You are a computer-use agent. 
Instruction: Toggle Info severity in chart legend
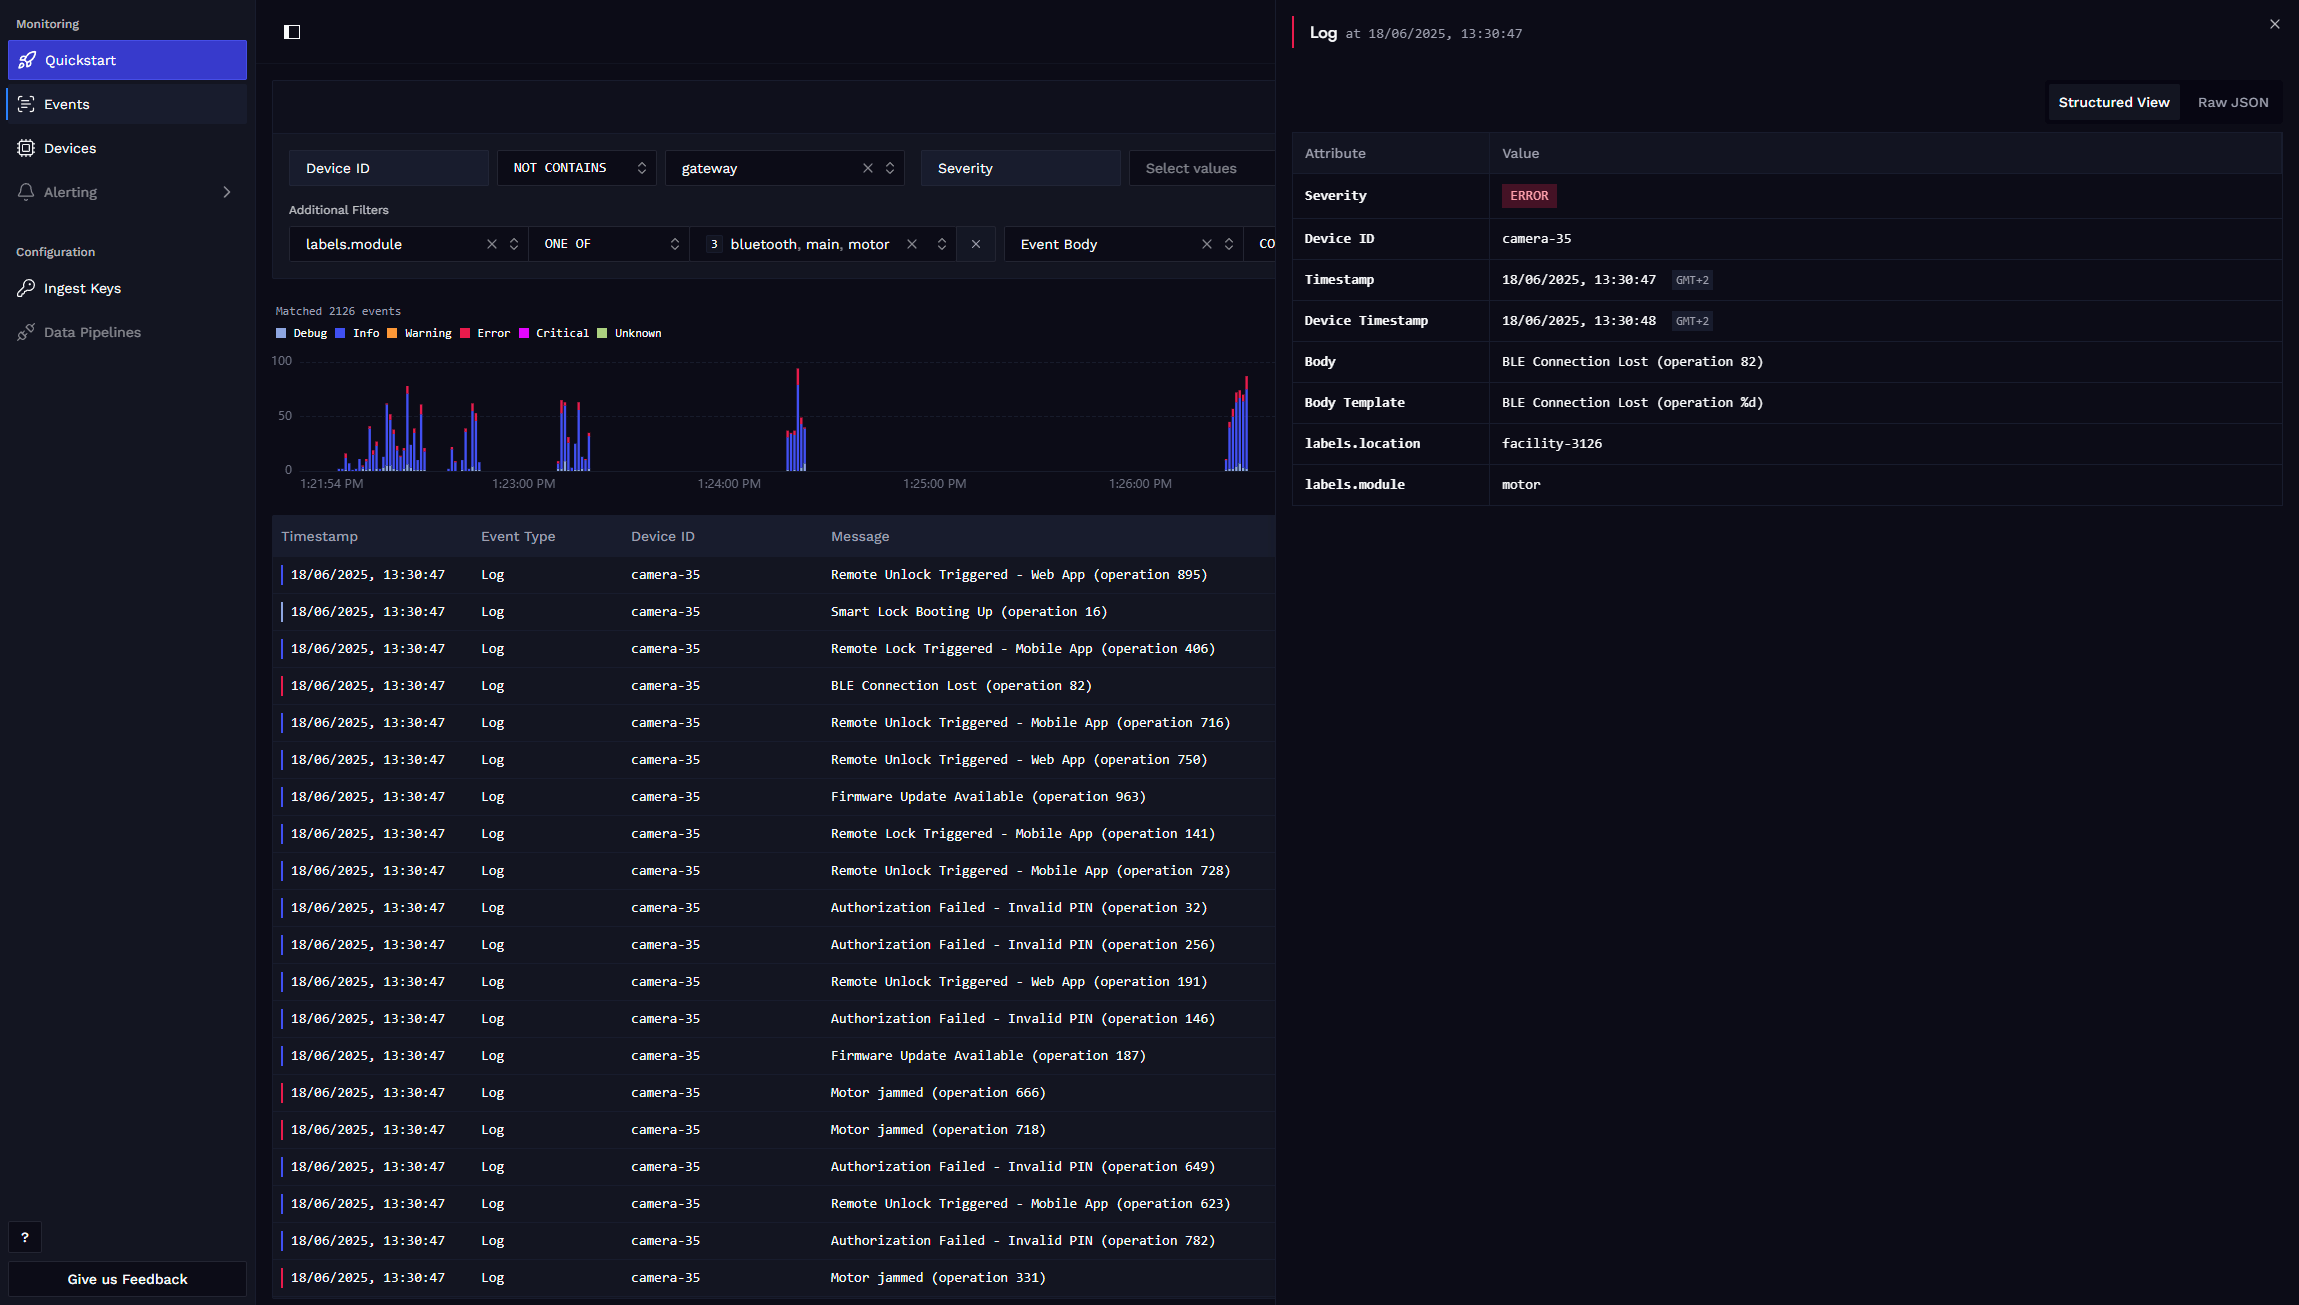click(x=358, y=333)
